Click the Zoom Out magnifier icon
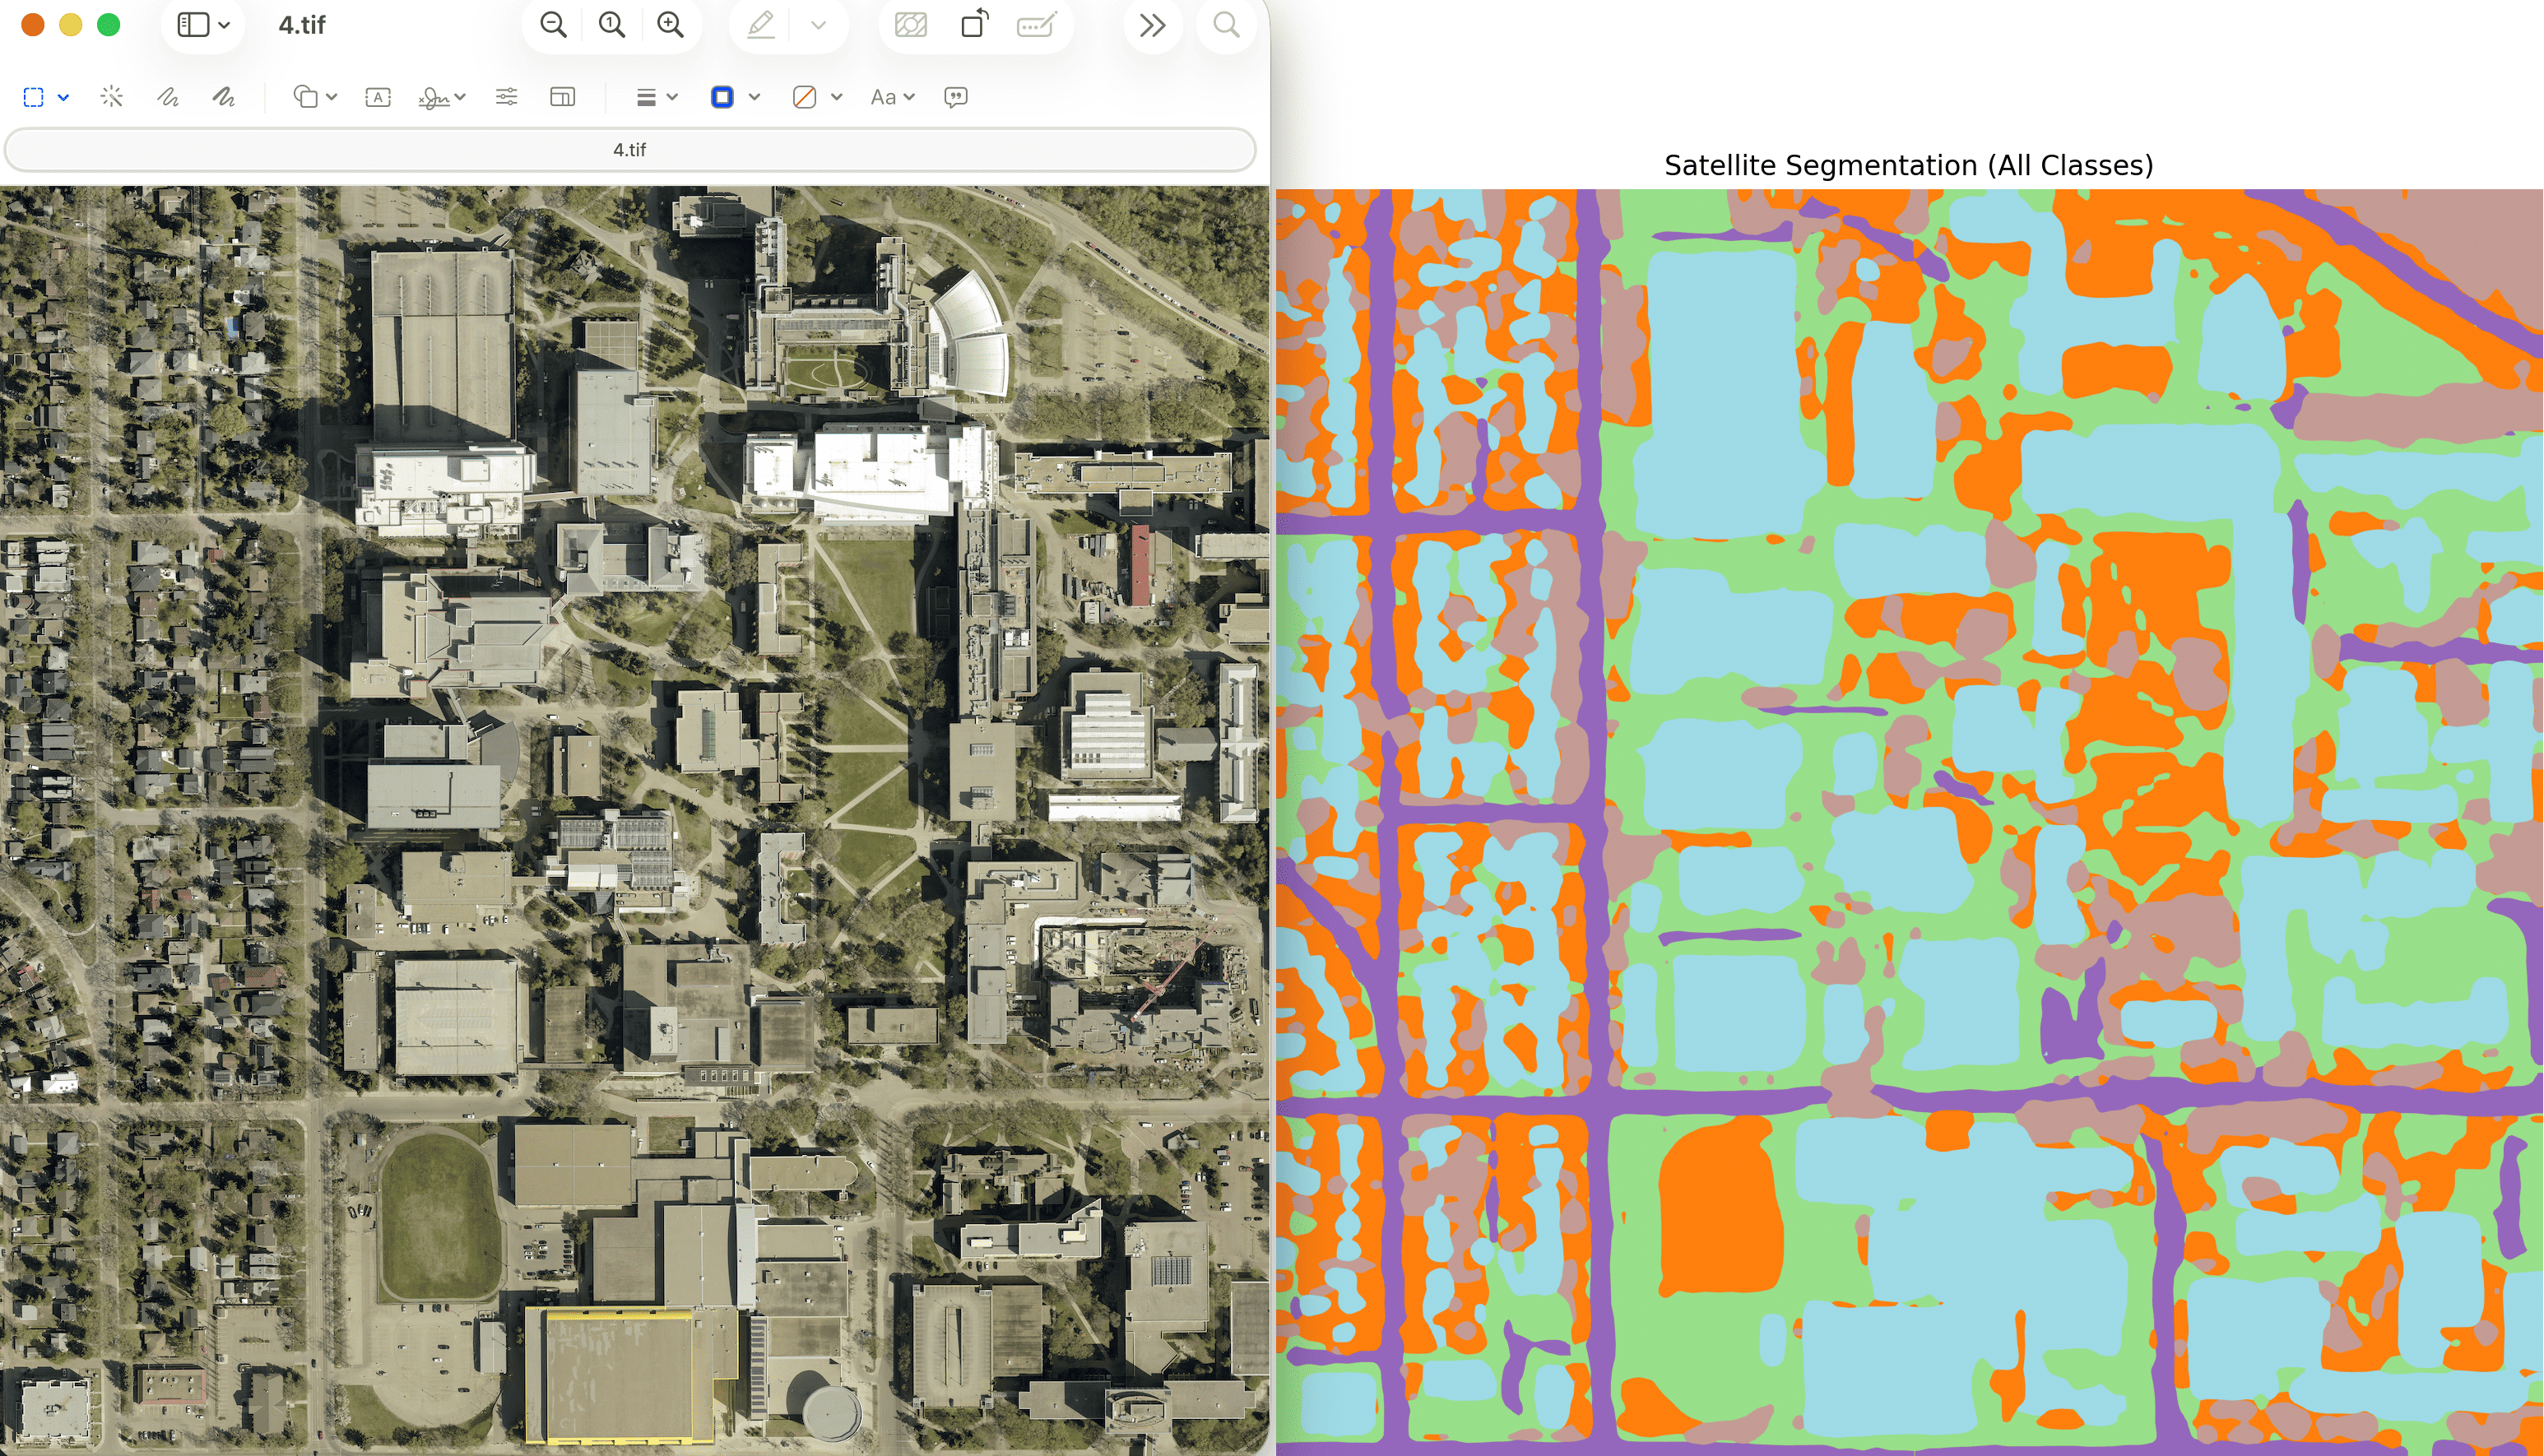2544x1456 pixels. click(553, 25)
